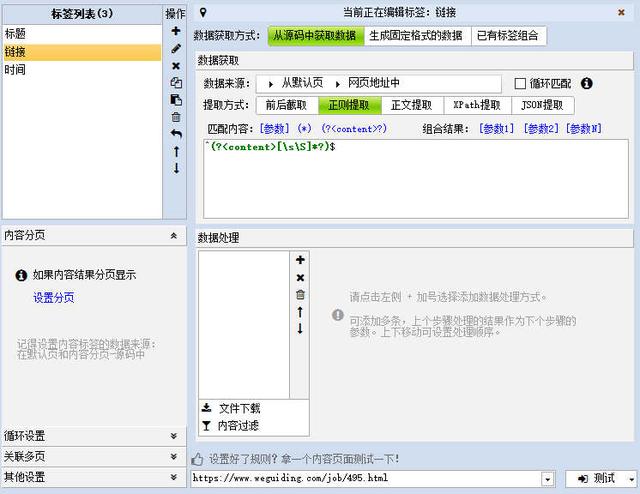Select 时间 in the label list
This screenshot has width=640, height=494.
[x=15, y=70]
